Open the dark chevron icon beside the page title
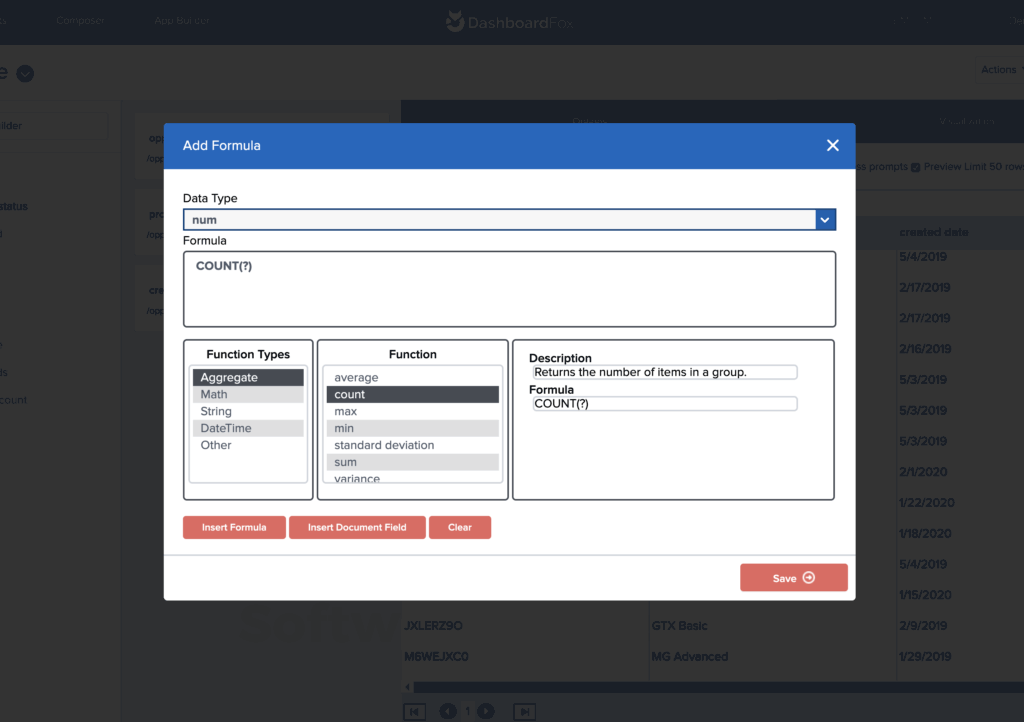The width and height of the screenshot is (1024, 722). (24, 73)
